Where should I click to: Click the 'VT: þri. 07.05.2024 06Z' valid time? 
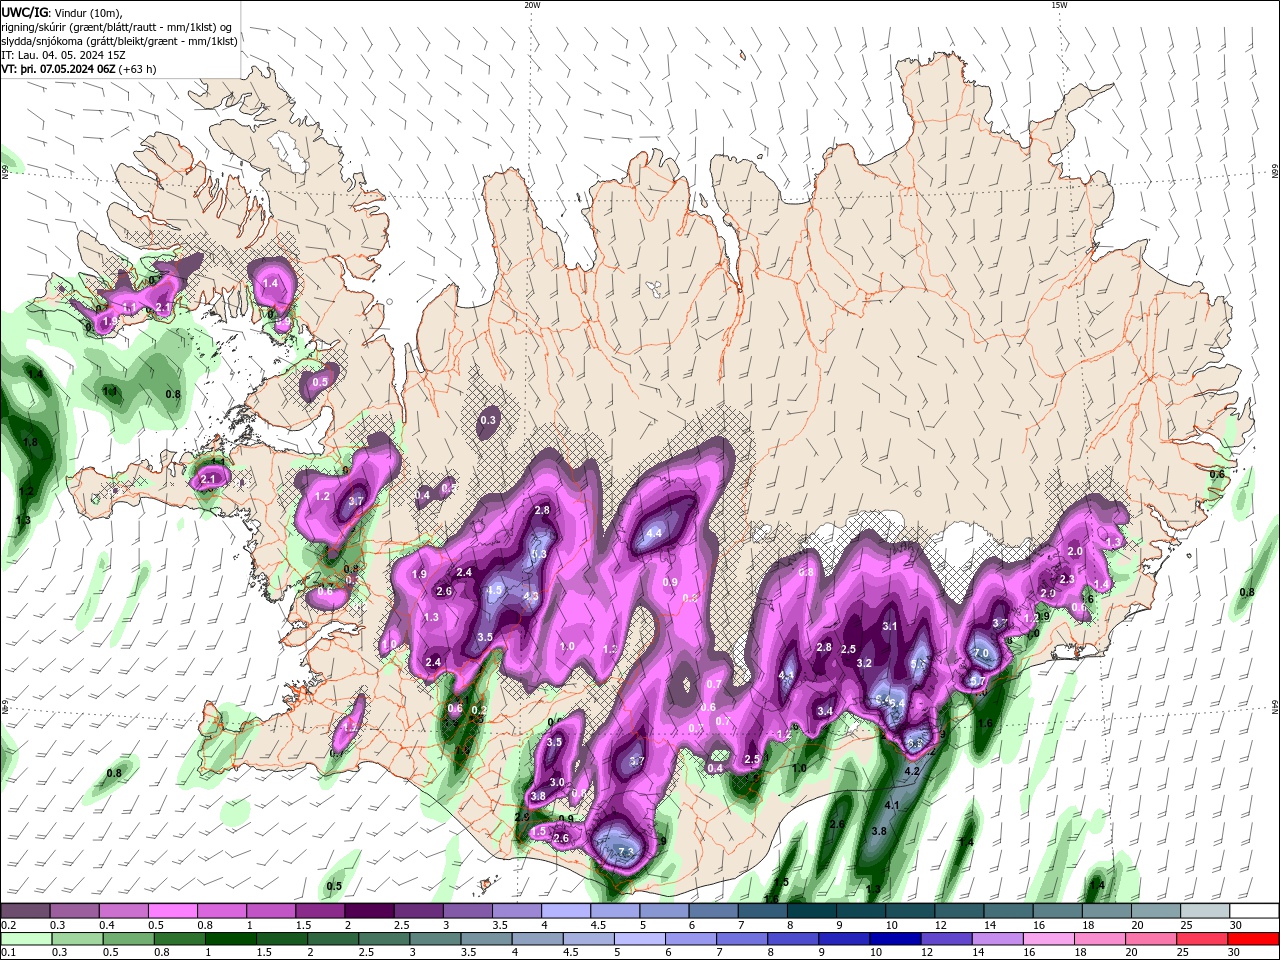(58, 69)
